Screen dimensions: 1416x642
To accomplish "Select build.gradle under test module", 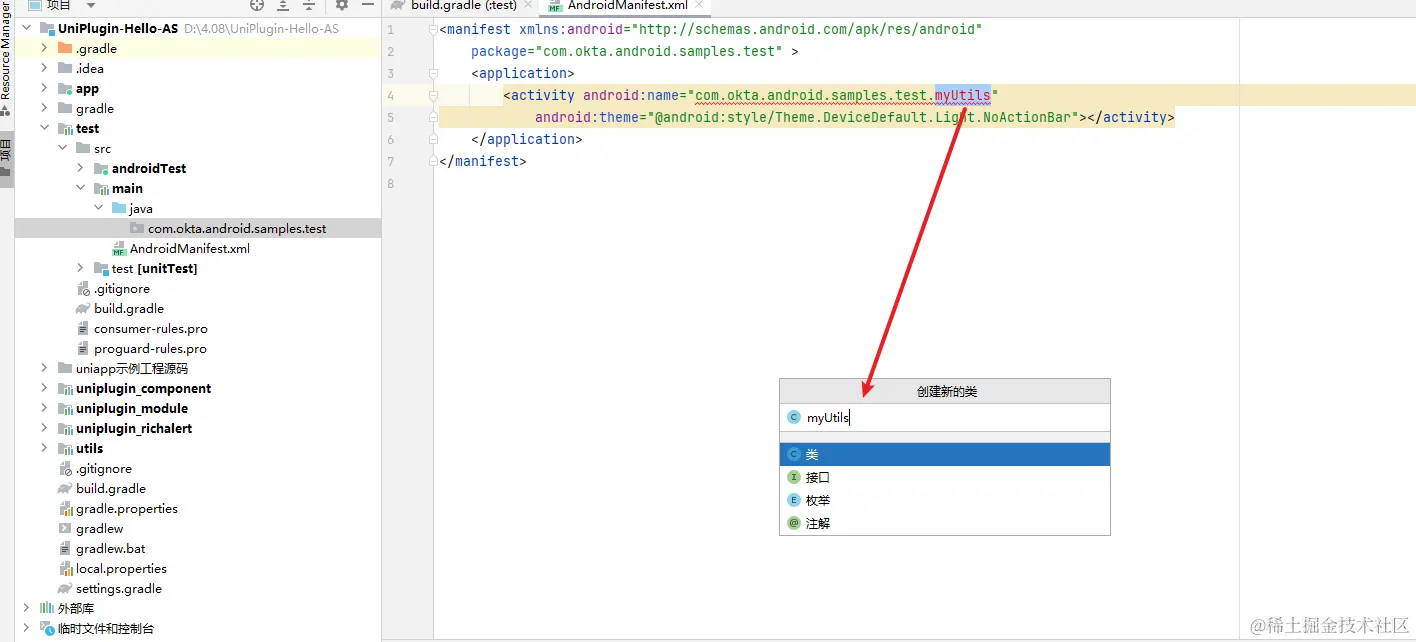I will [x=129, y=308].
